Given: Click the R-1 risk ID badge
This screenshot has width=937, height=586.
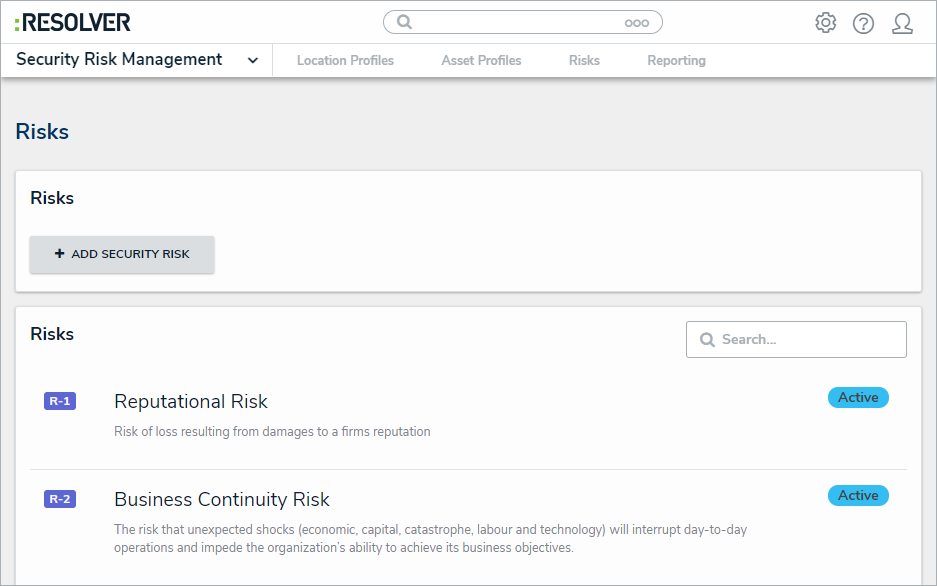Looking at the screenshot, I should pyautogui.click(x=60, y=402).
